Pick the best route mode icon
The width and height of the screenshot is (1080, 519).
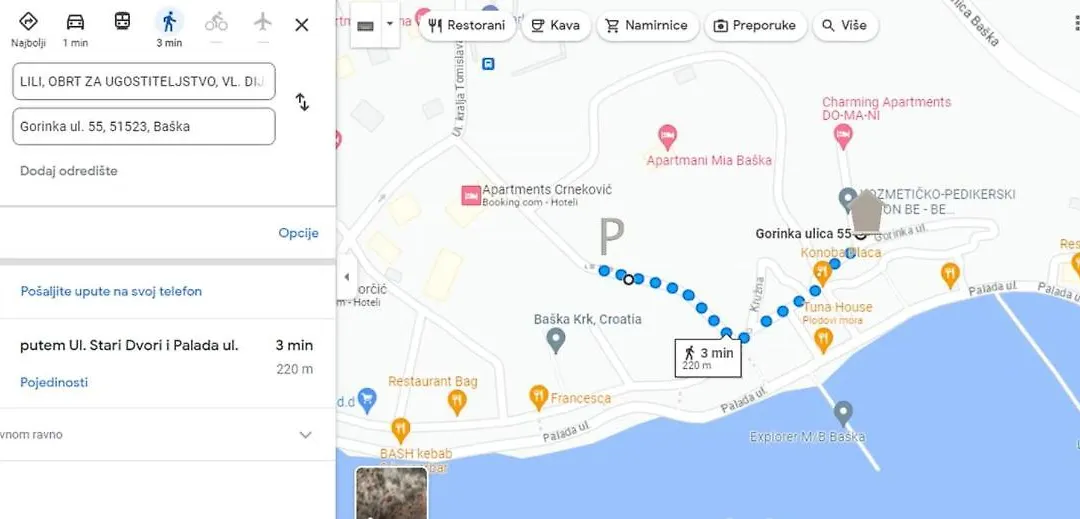[28, 21]
